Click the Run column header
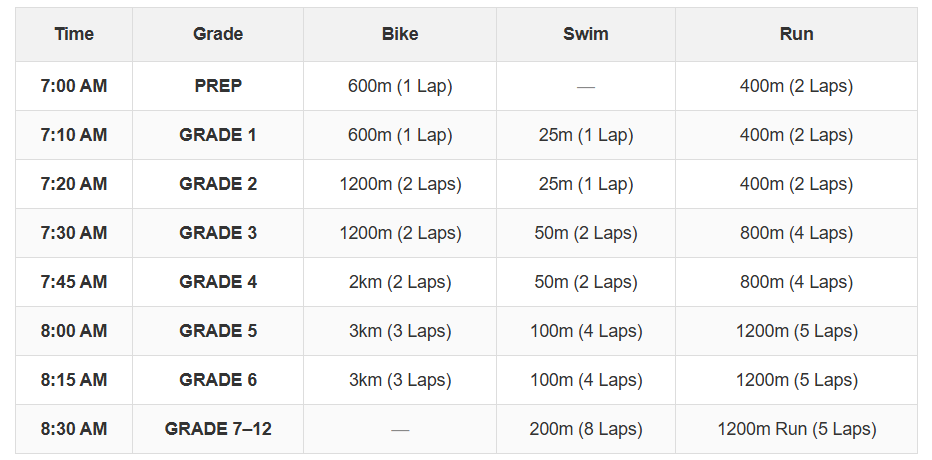 click(796, 34)
